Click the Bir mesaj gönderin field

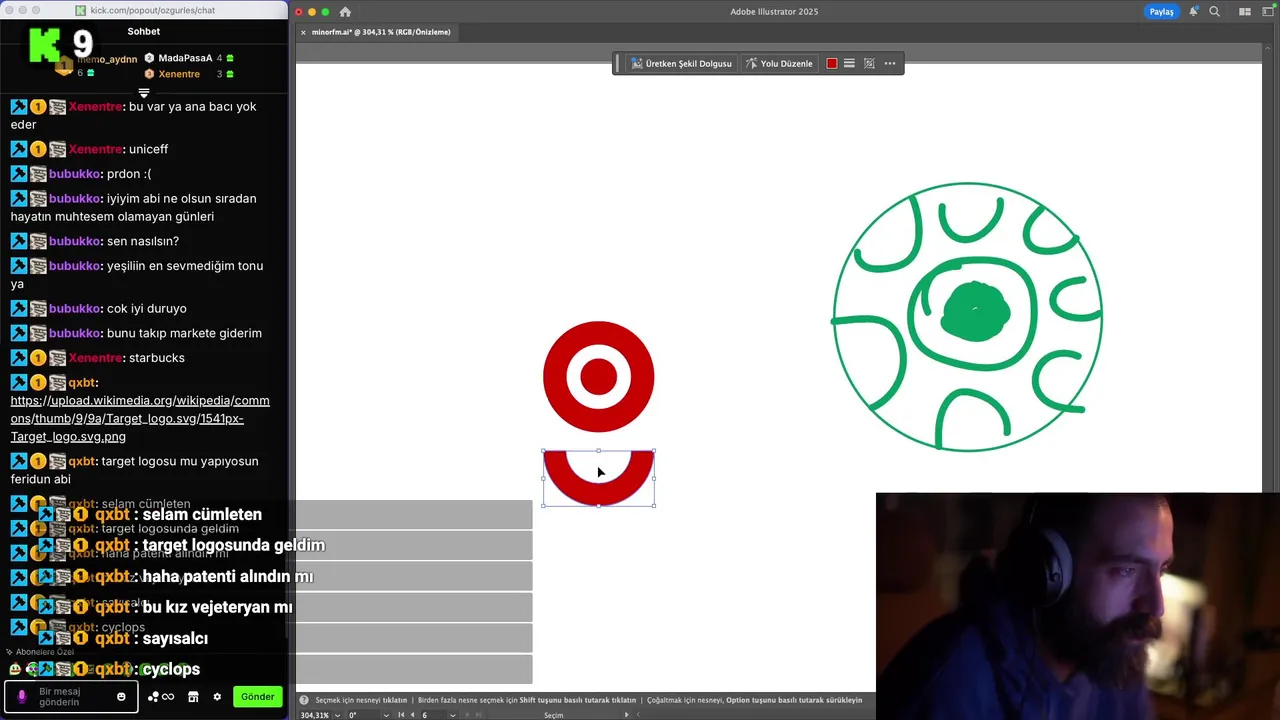coord(73,697)
